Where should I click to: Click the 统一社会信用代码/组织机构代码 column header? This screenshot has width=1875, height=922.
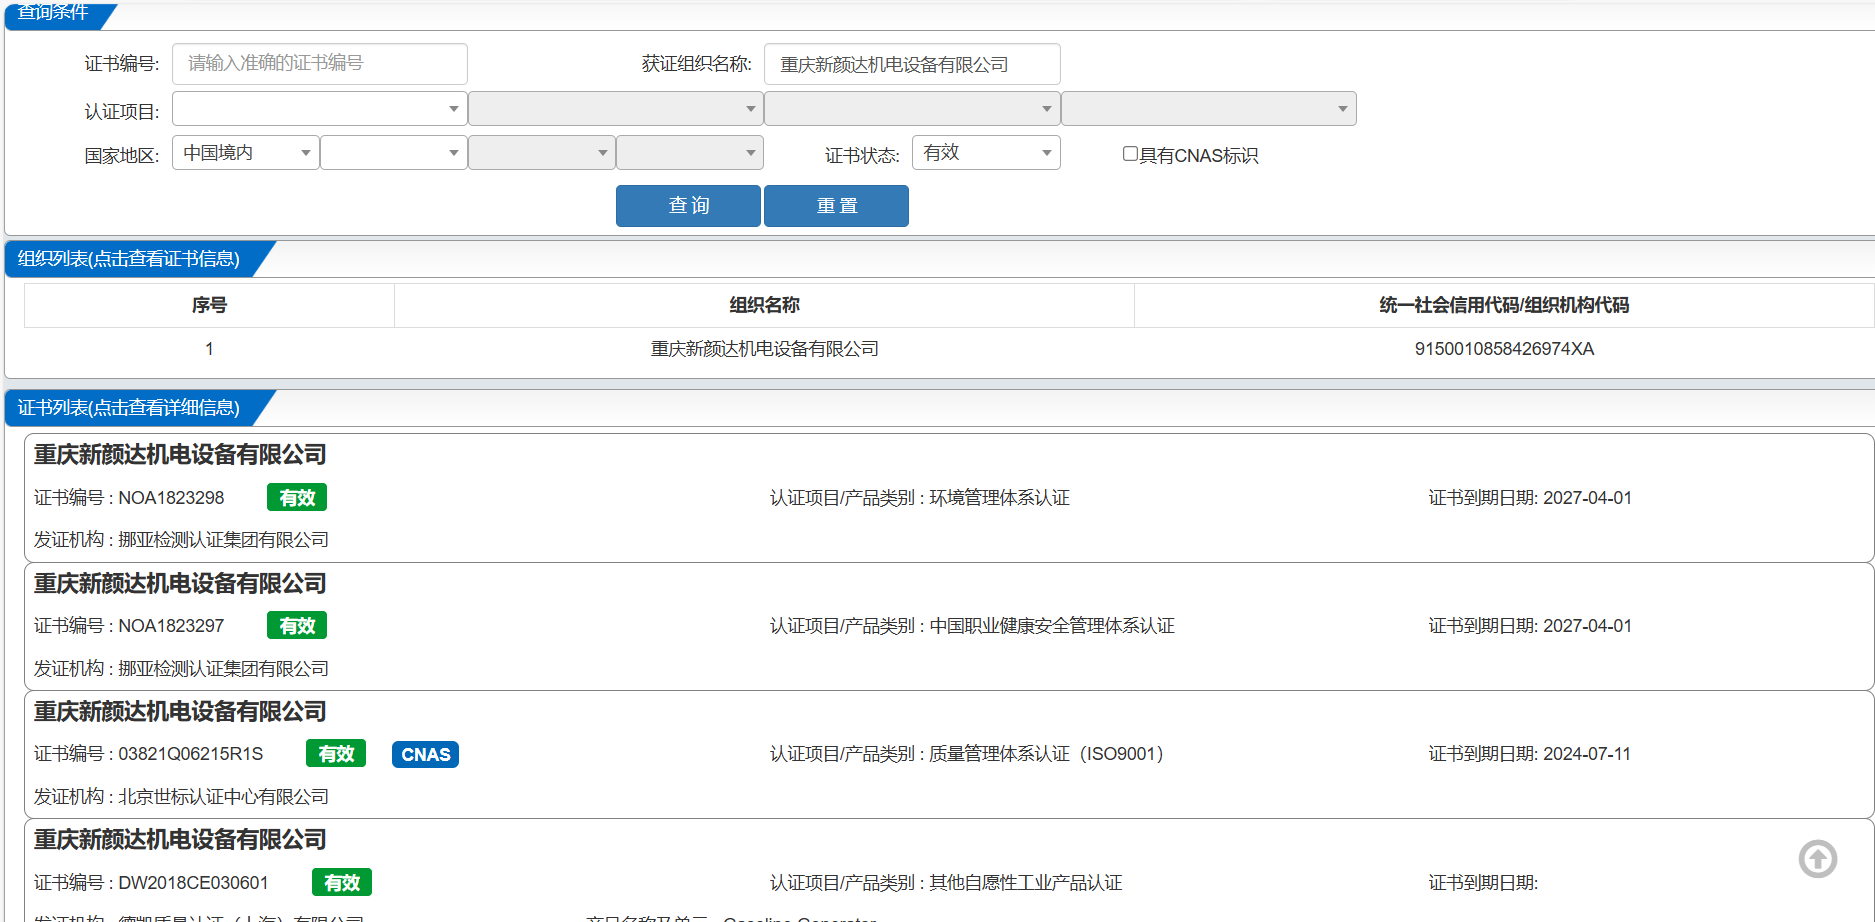[x=1504, y=305]
